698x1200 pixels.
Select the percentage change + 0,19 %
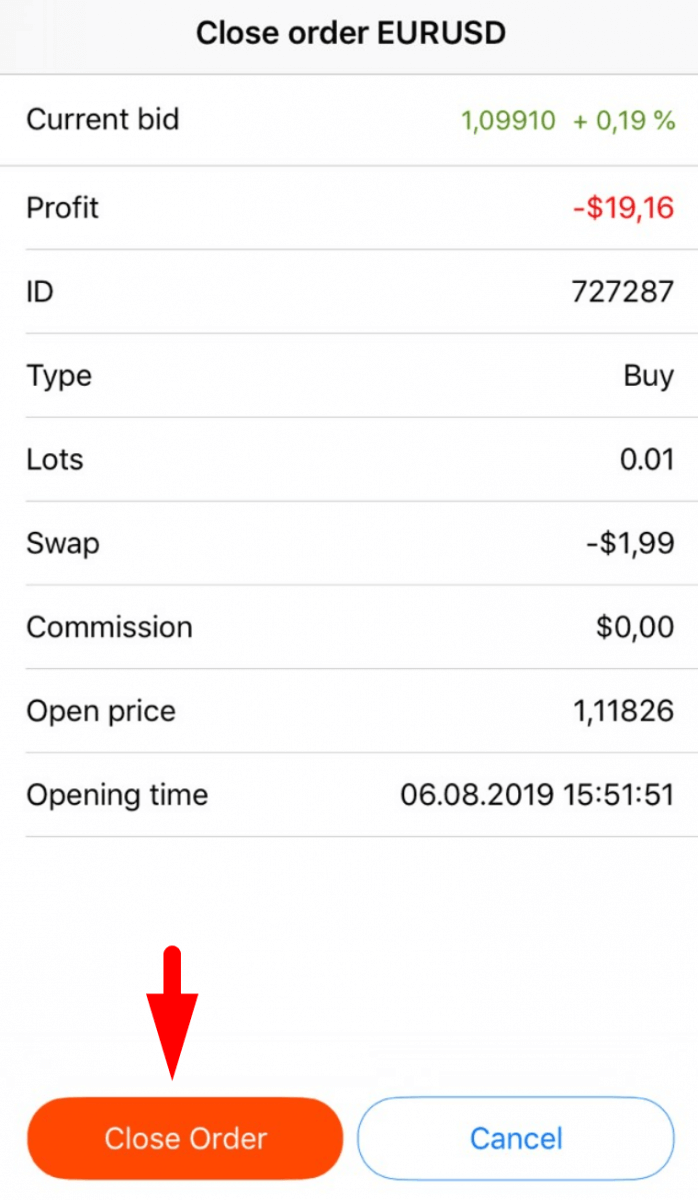(624, 120)
